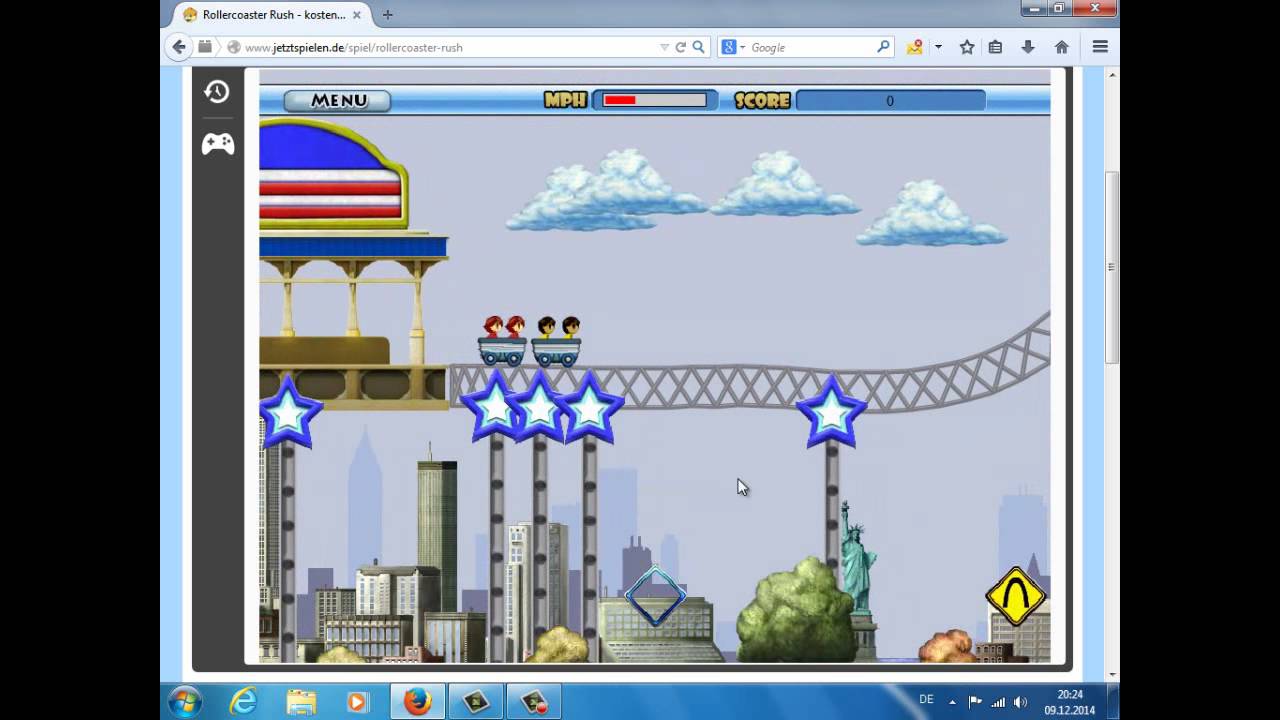This screenshot has width=1280, height=720.
Task: Show the bookmarks list
Action: click(995, 47)
